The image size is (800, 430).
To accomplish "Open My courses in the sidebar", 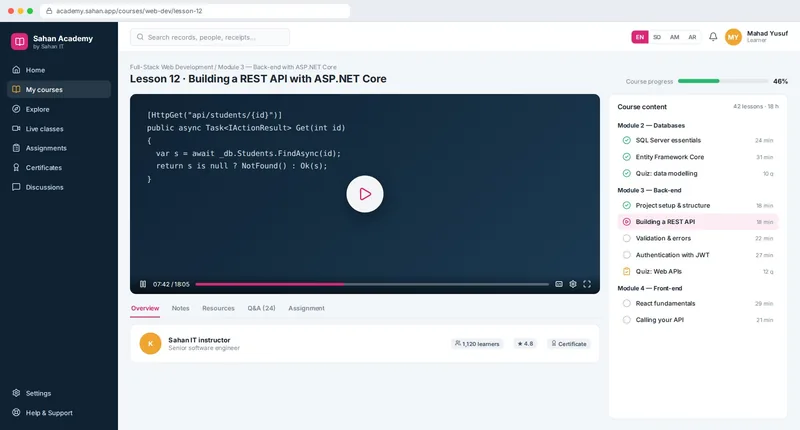I will coord(59,89).
